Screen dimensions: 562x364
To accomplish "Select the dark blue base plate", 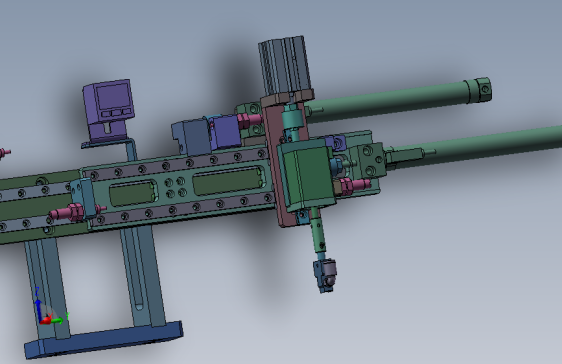I will point(104,340).
